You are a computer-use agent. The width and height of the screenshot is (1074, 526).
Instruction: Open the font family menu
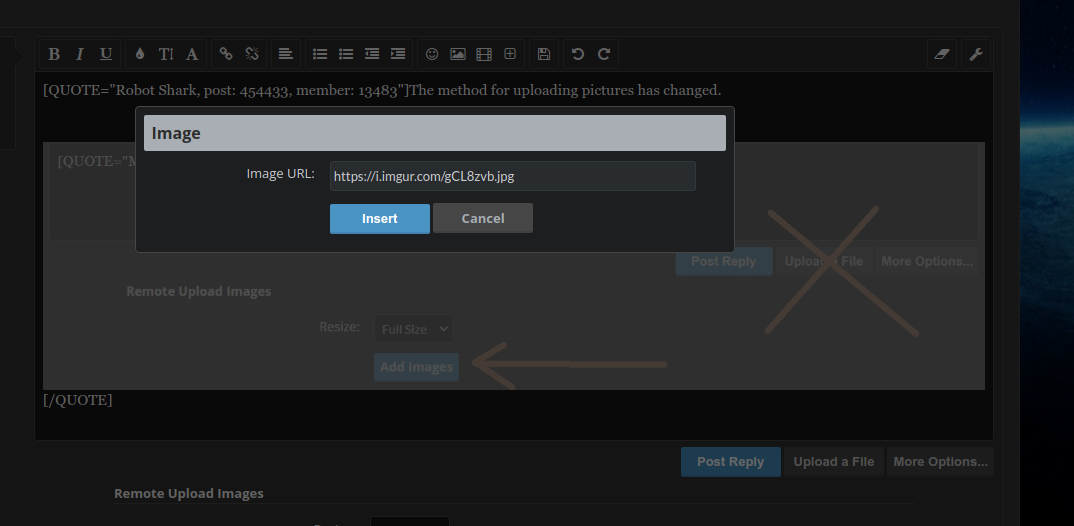tap(192, 54)
